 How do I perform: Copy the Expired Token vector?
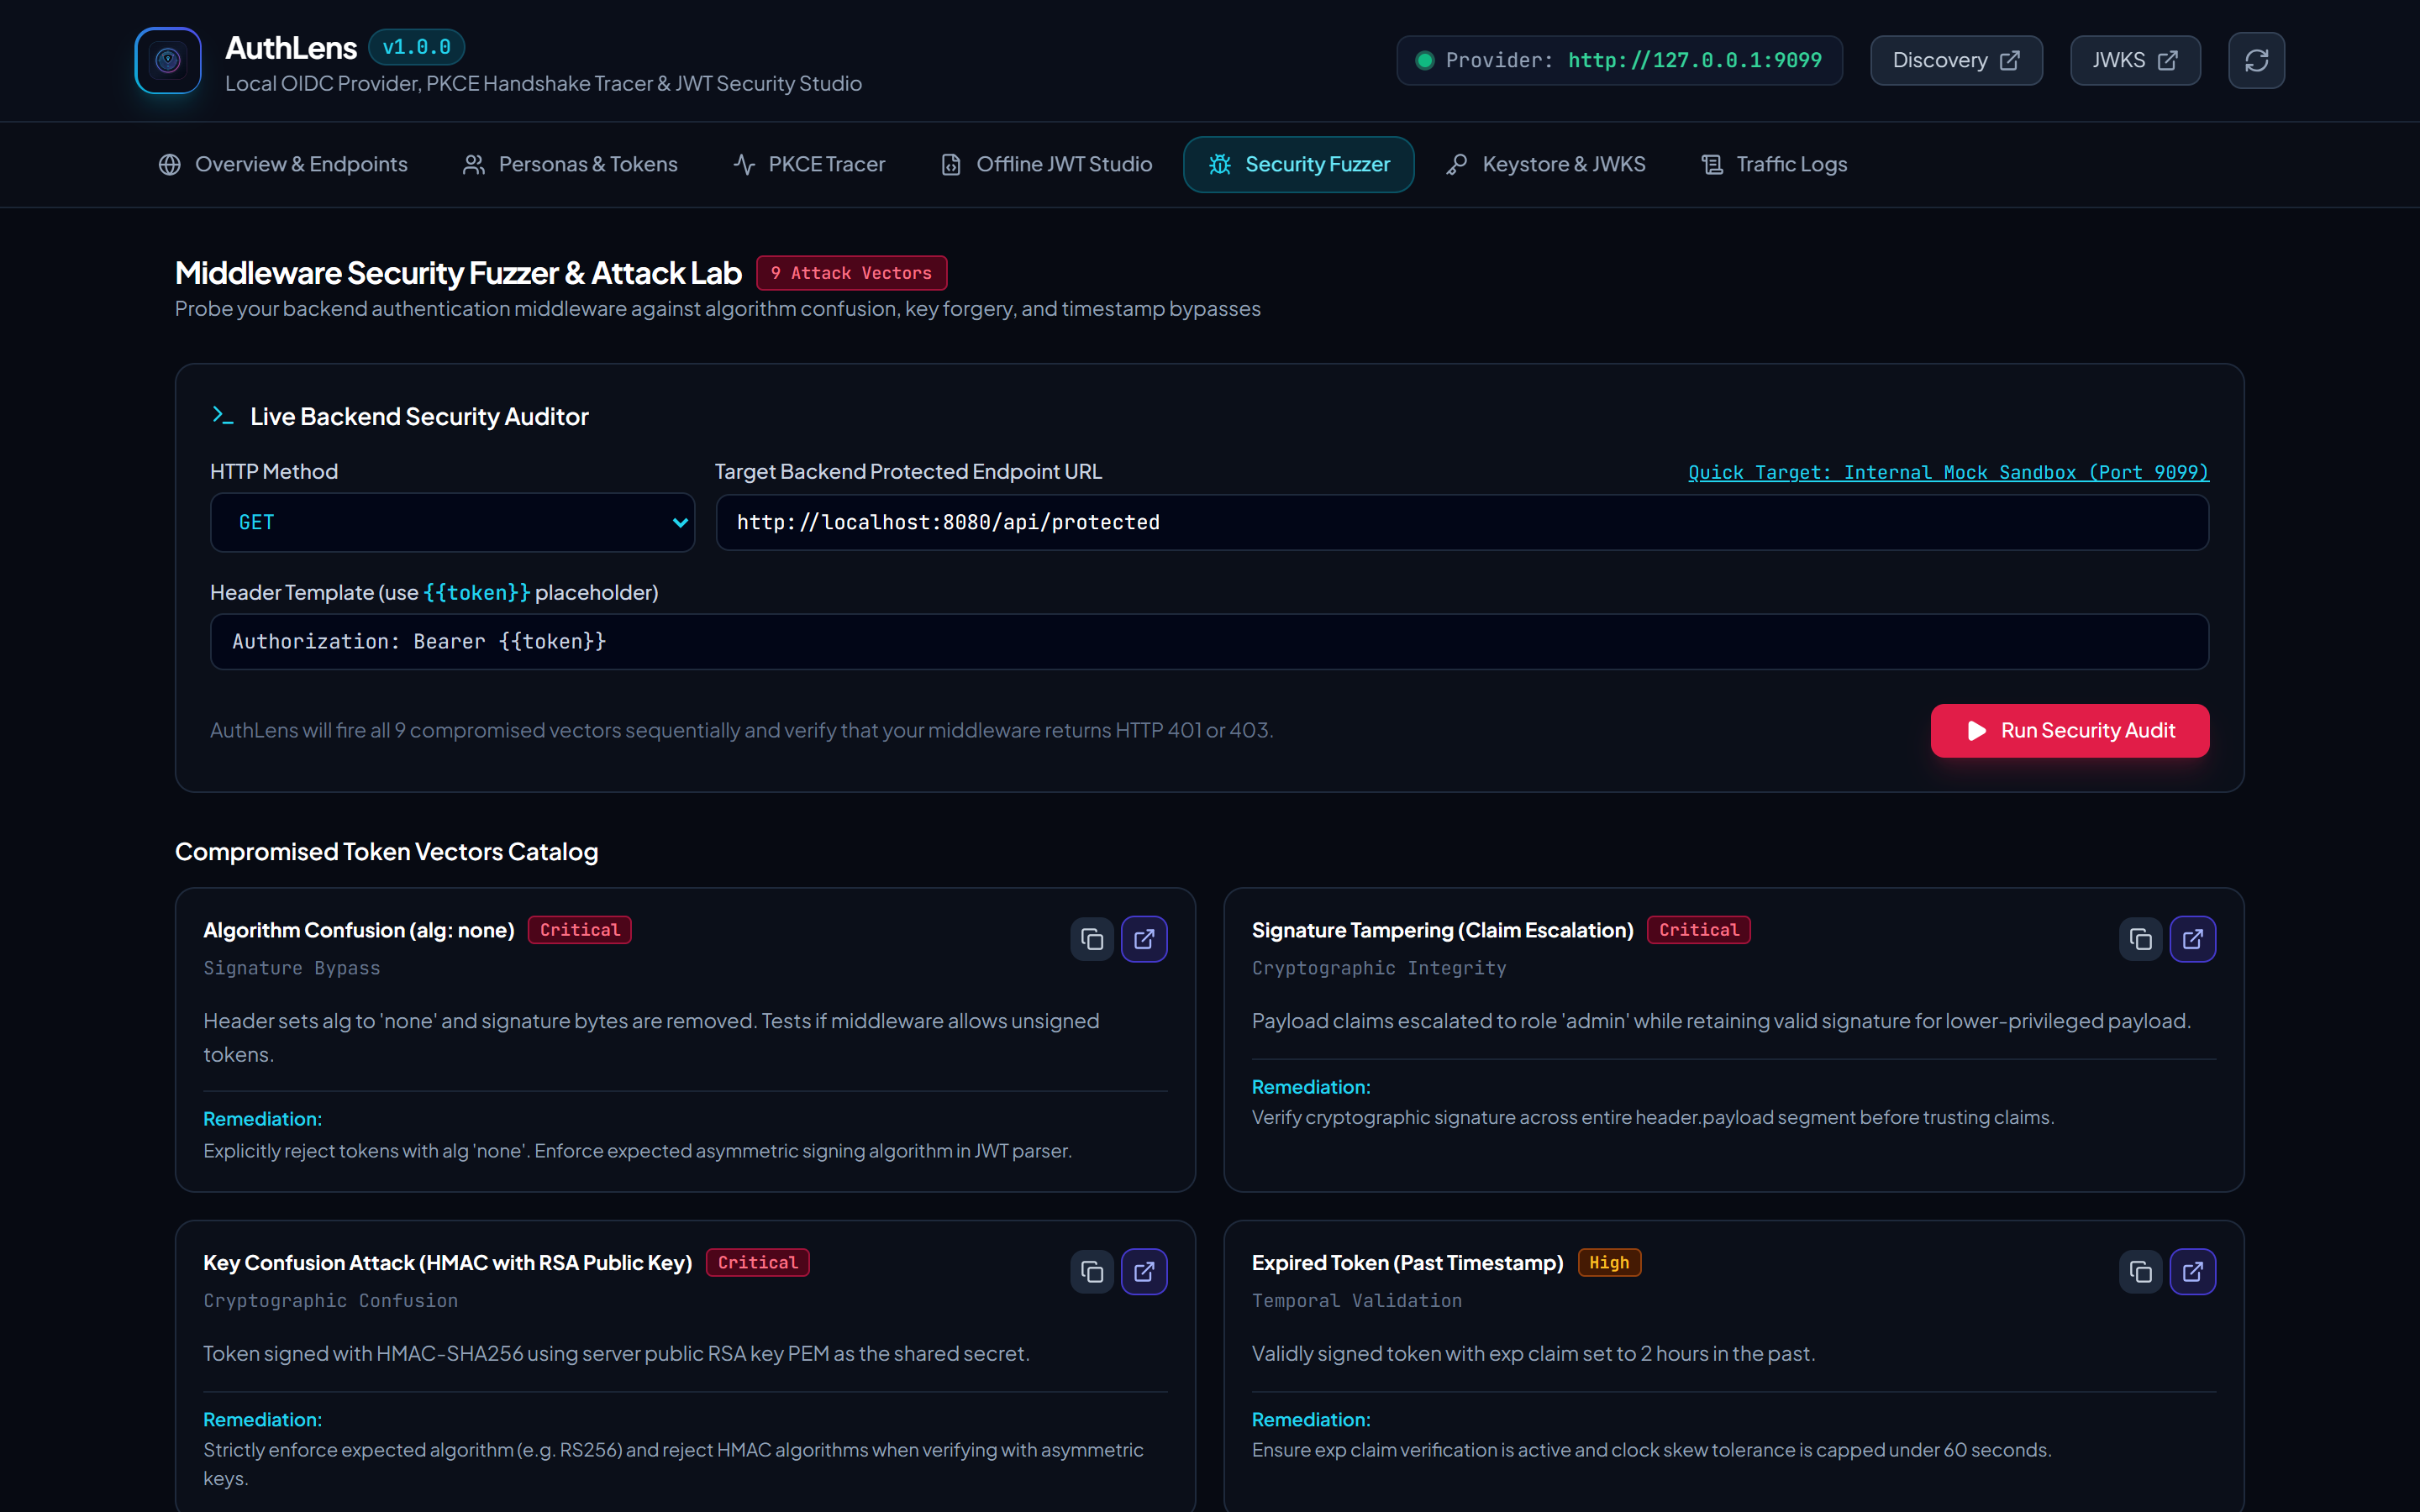pyautogui.click(x=2140, y=1272)
